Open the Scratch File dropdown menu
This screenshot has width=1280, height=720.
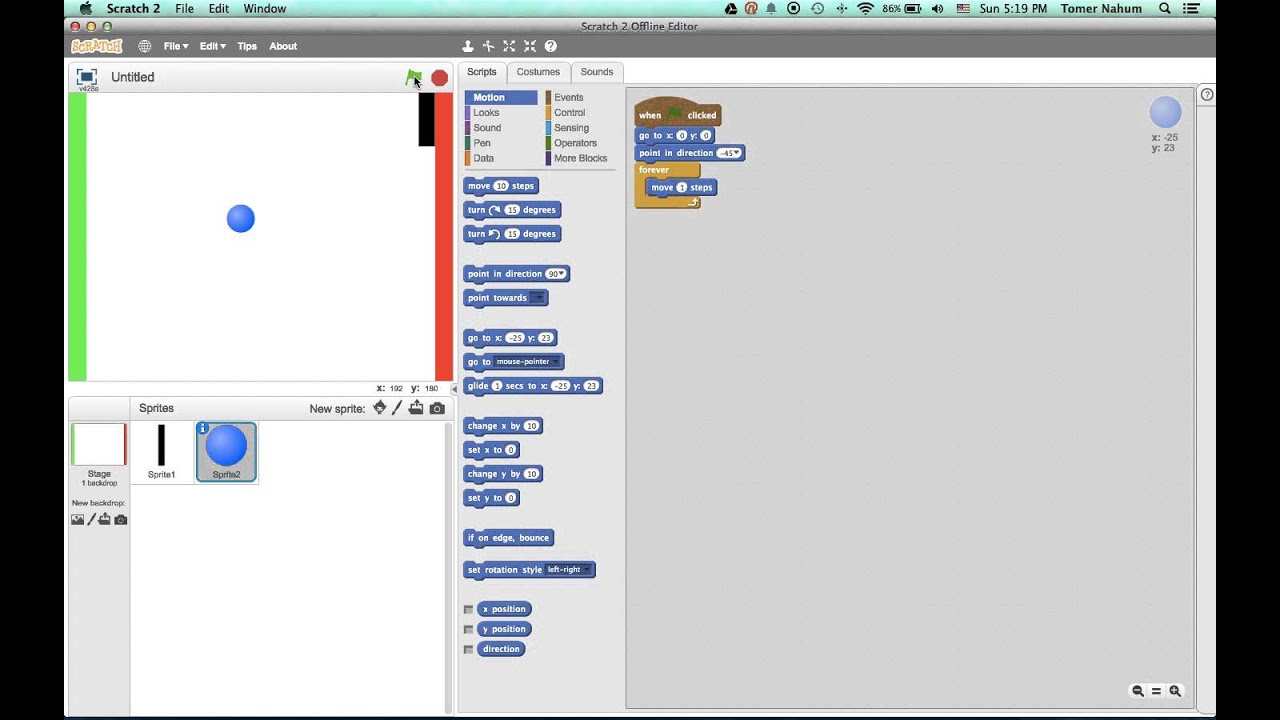(176, 46)
